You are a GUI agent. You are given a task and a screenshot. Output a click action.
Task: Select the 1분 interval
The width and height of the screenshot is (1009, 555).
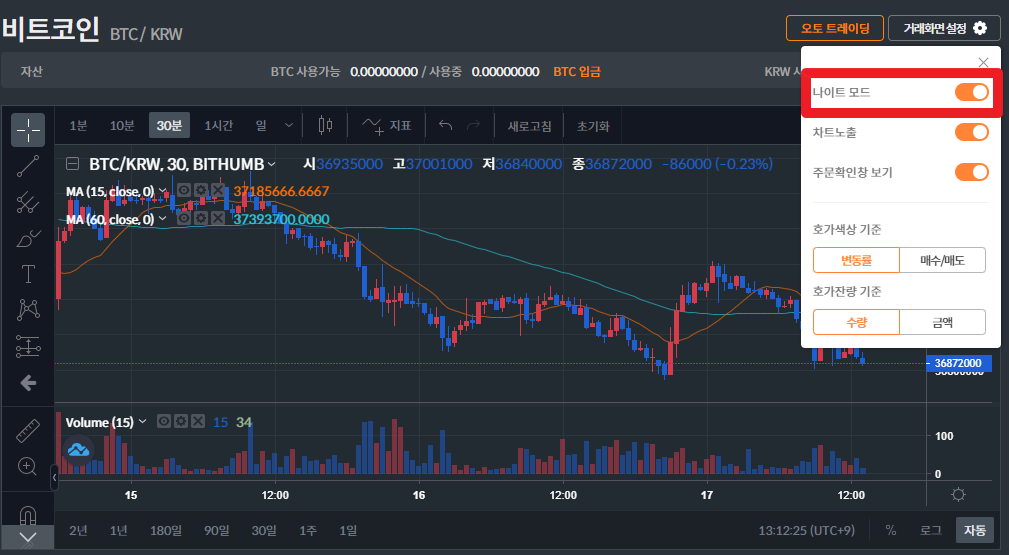(79, 126)
